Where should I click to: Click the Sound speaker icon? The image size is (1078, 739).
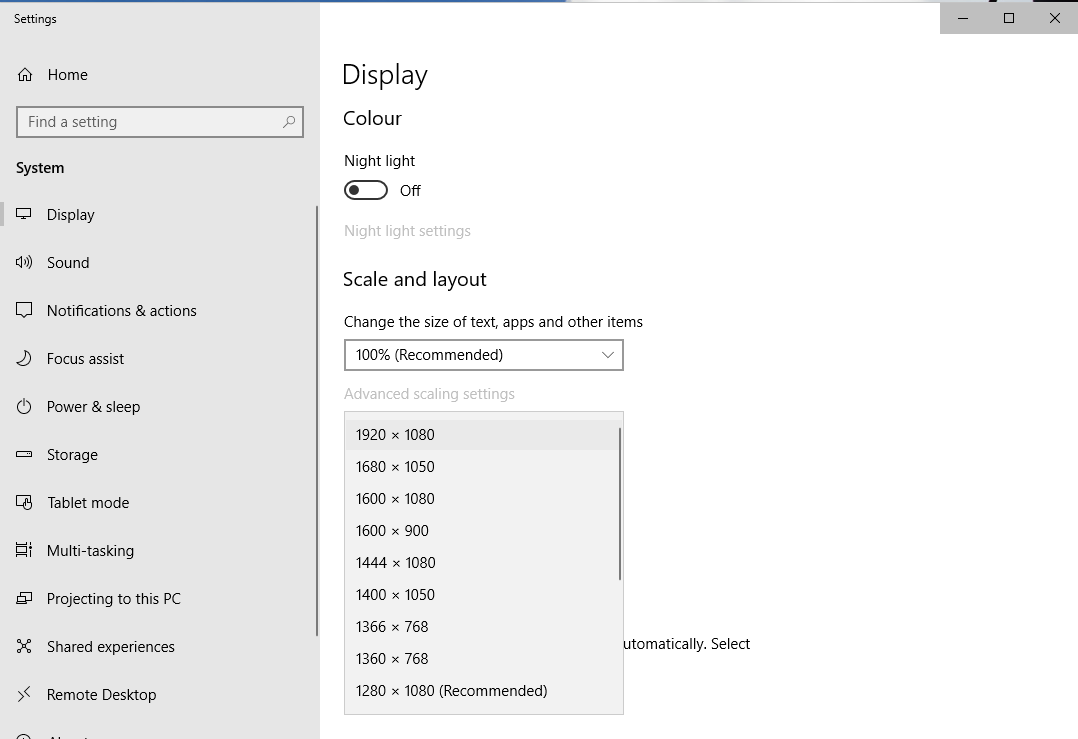pos(25,262)
